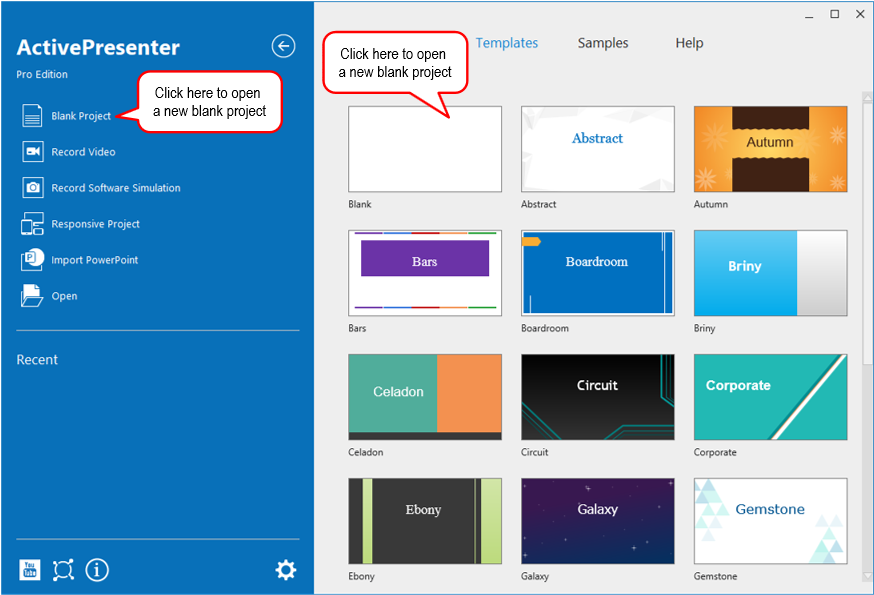874x595 pixels.
Task: Select the Circuit template thumbnail
Action: tap(598, 396)
